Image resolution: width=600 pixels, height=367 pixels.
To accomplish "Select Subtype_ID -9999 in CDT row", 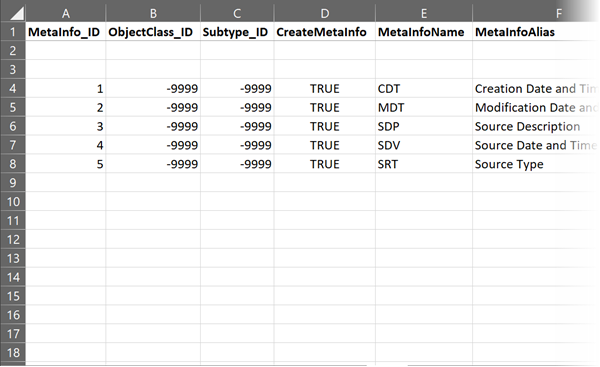I will 237,88.
